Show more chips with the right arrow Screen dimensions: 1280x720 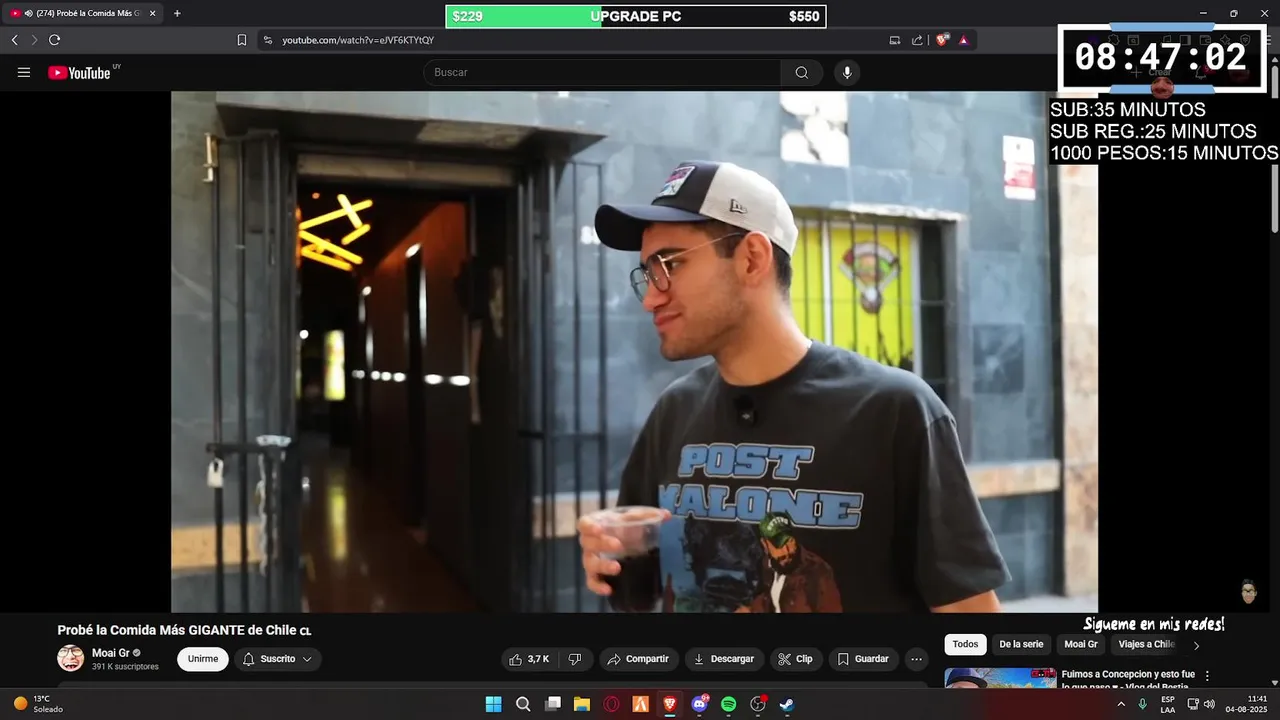[x=1196, y=645]
